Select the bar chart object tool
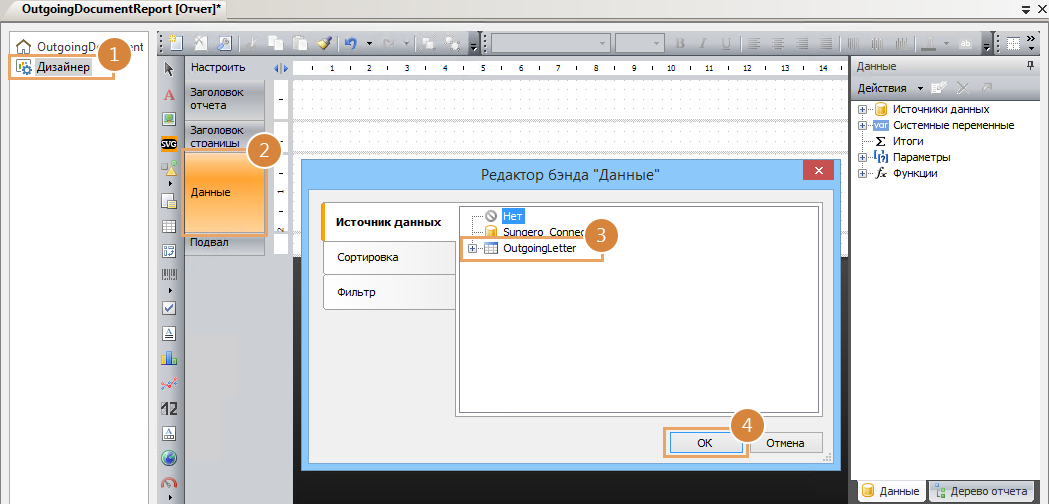 coord(169,357)
